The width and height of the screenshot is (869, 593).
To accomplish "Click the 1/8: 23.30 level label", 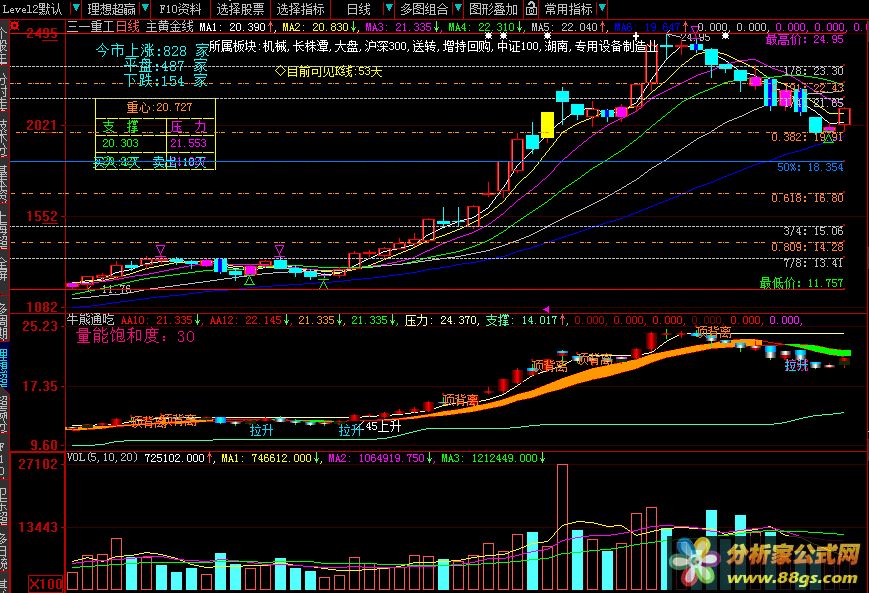I will tap(814, 71).
